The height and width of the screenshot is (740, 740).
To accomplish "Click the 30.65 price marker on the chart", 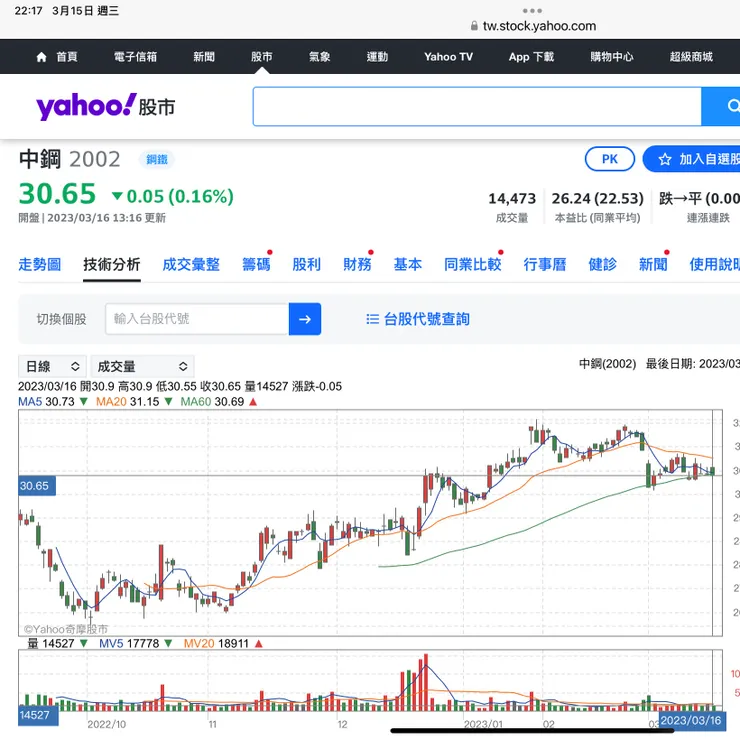I will 37,486.
